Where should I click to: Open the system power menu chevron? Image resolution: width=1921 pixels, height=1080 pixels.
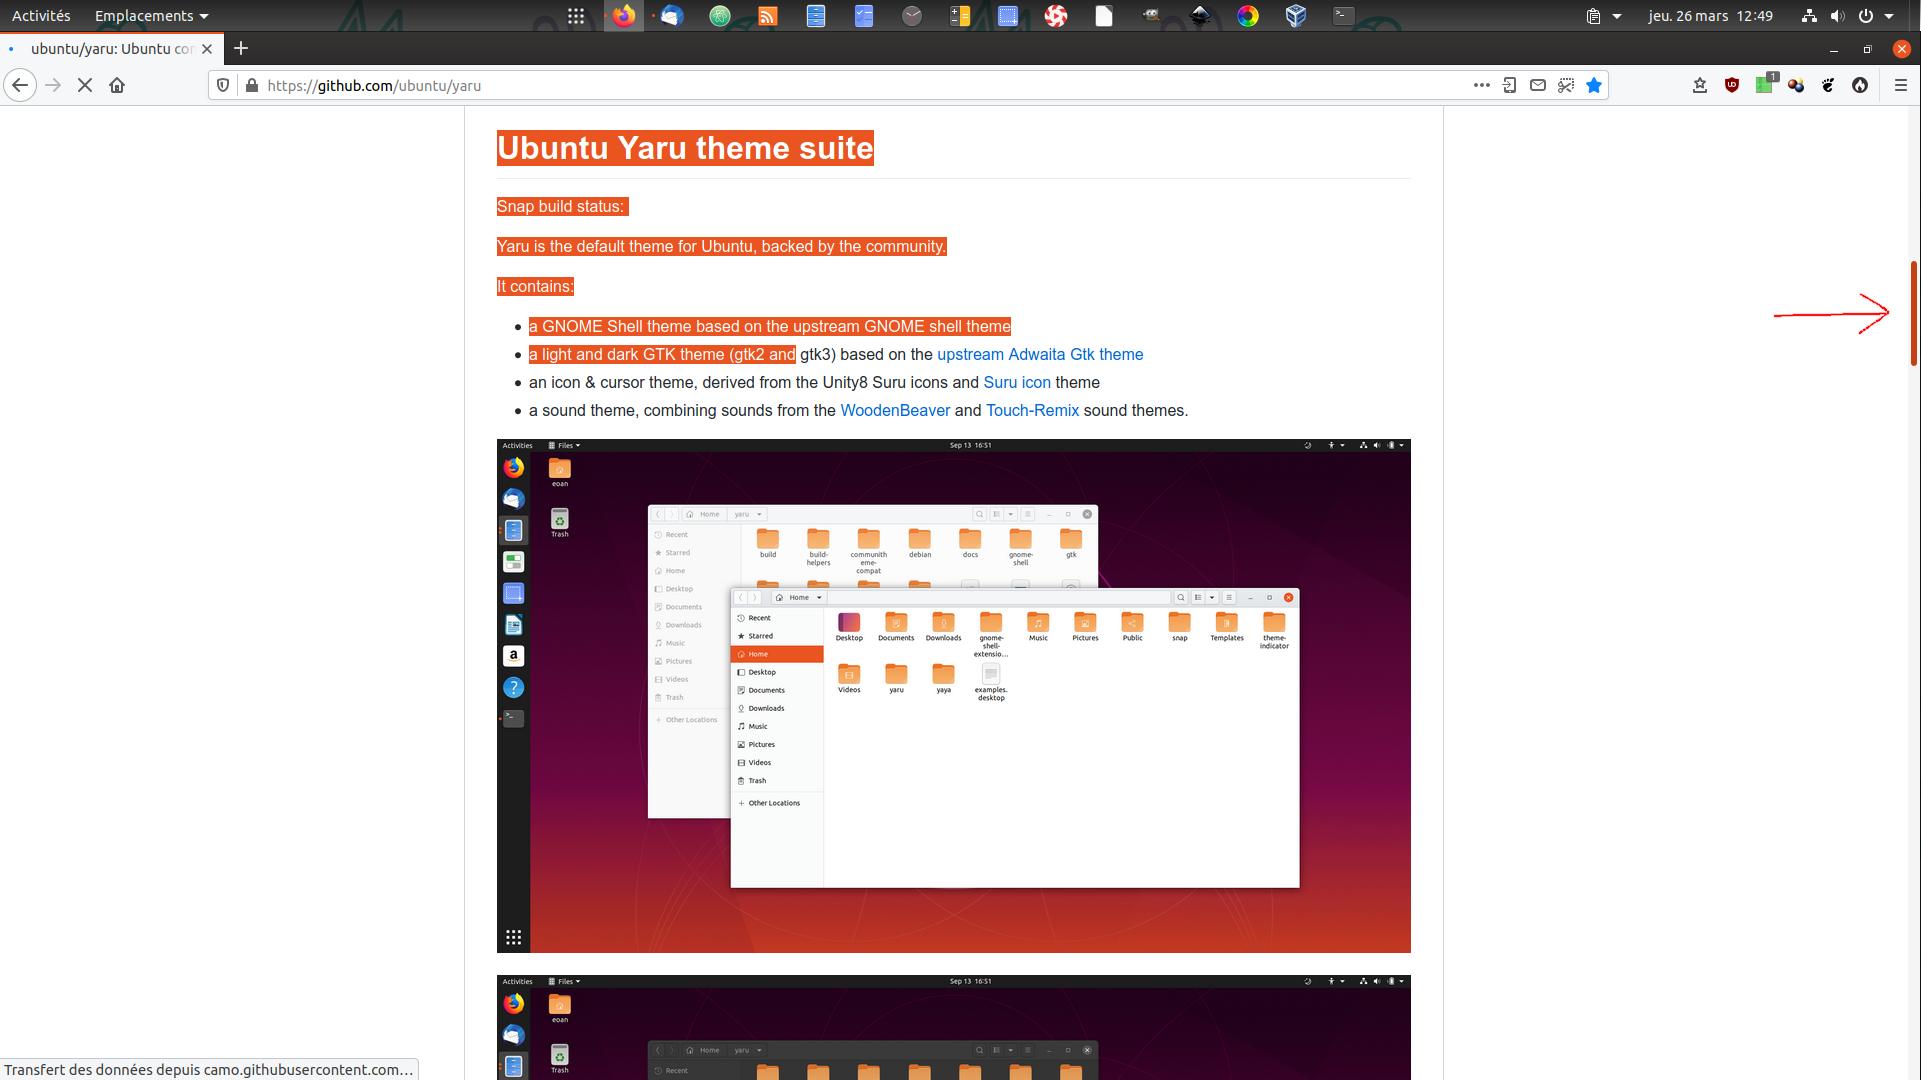coord(1888,15)
